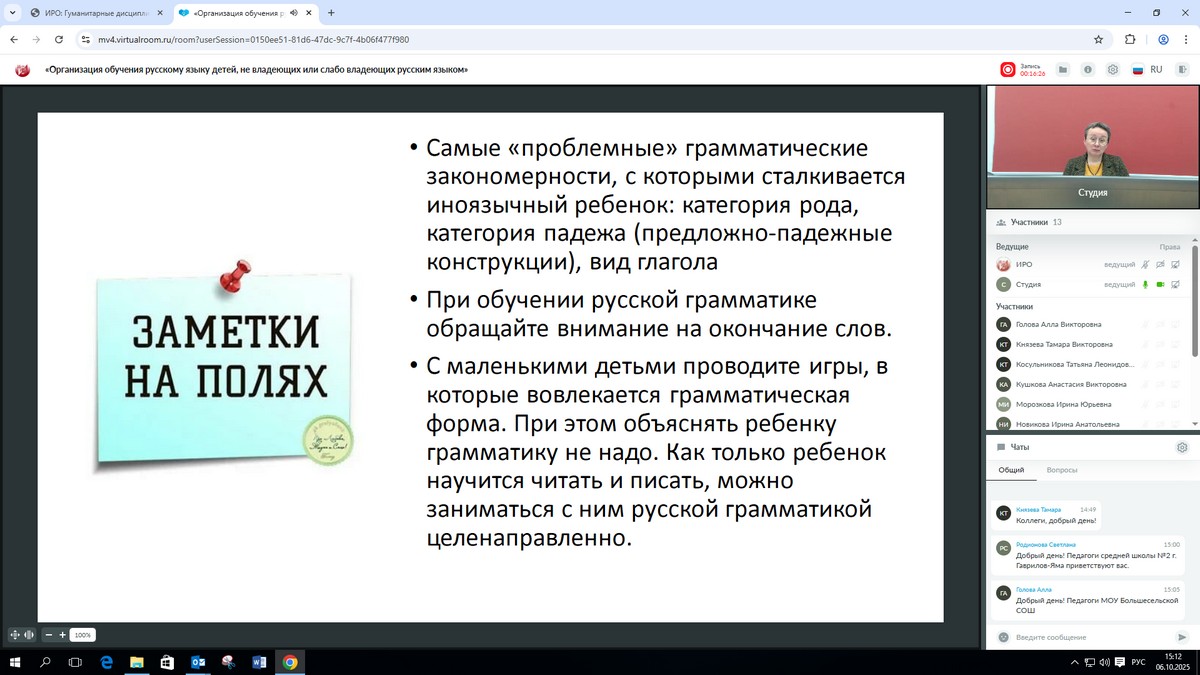
Task: Toggle Студия's green camera icon
Action: (x=1161, y=285)
